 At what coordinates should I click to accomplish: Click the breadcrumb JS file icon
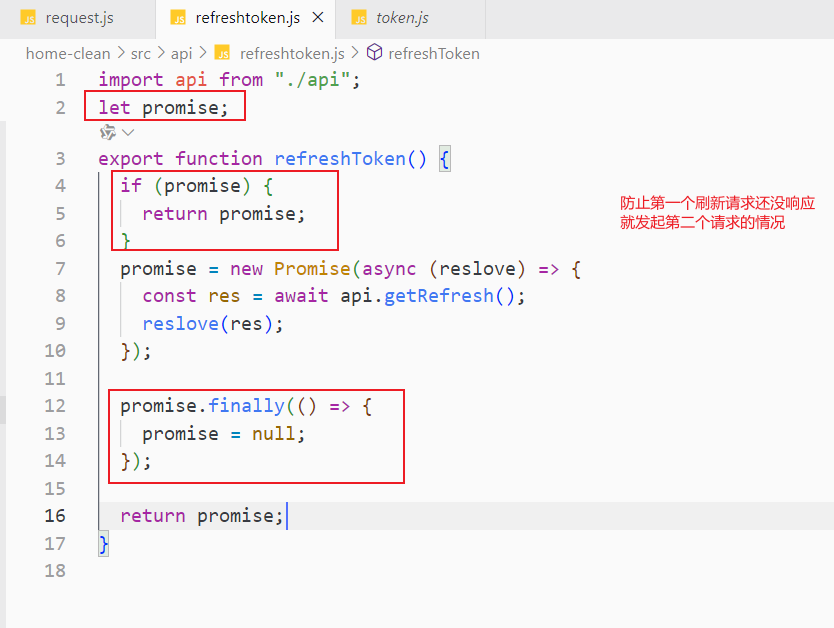tap(222, 53)
